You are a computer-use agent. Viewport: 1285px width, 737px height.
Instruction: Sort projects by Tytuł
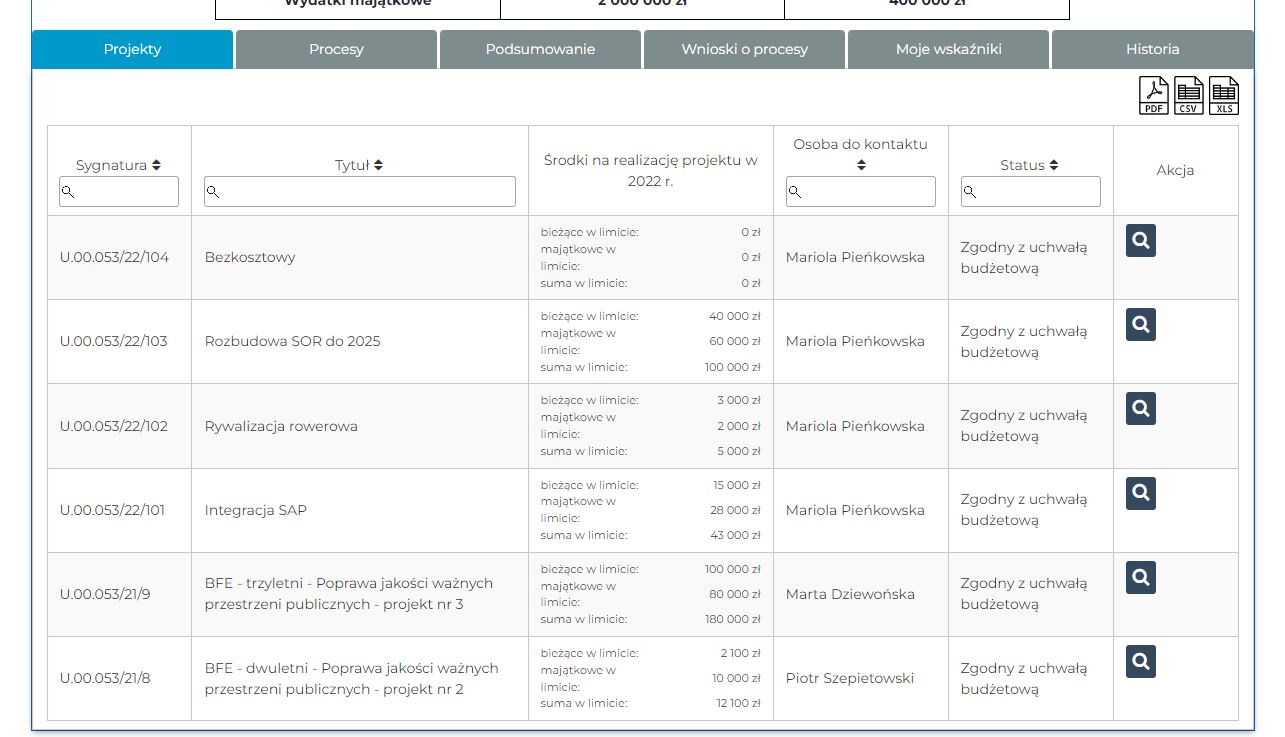click(x=378, y=165)
